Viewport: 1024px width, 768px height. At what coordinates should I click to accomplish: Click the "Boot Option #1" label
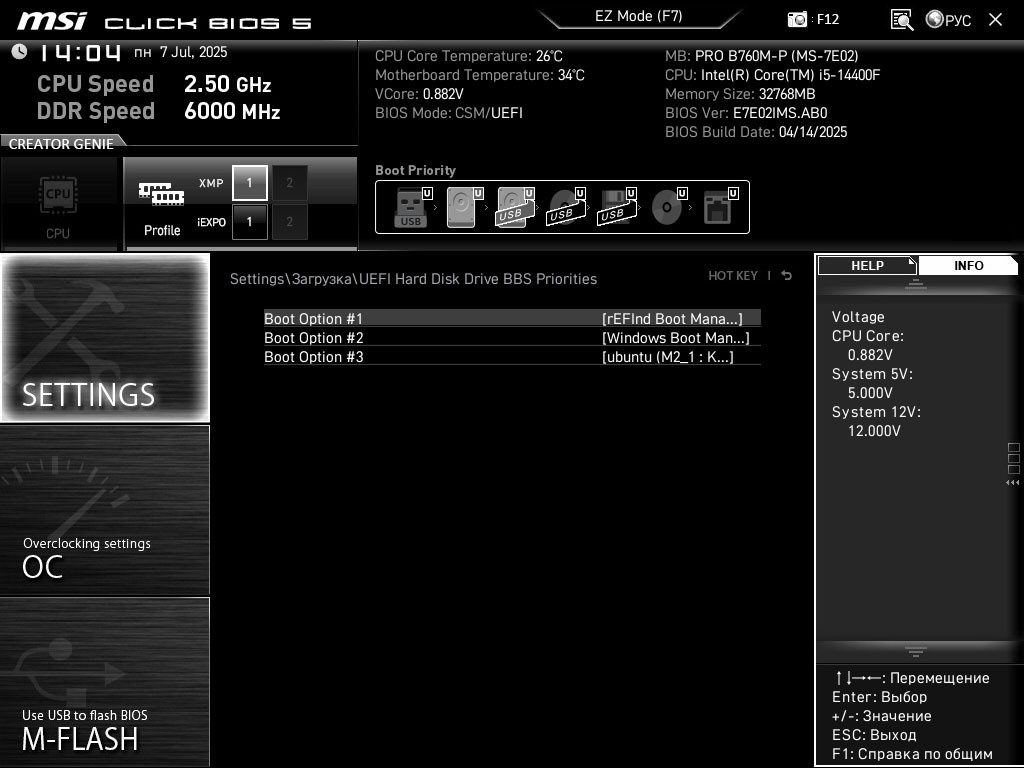pyautogui.click(x=313, y=319)
